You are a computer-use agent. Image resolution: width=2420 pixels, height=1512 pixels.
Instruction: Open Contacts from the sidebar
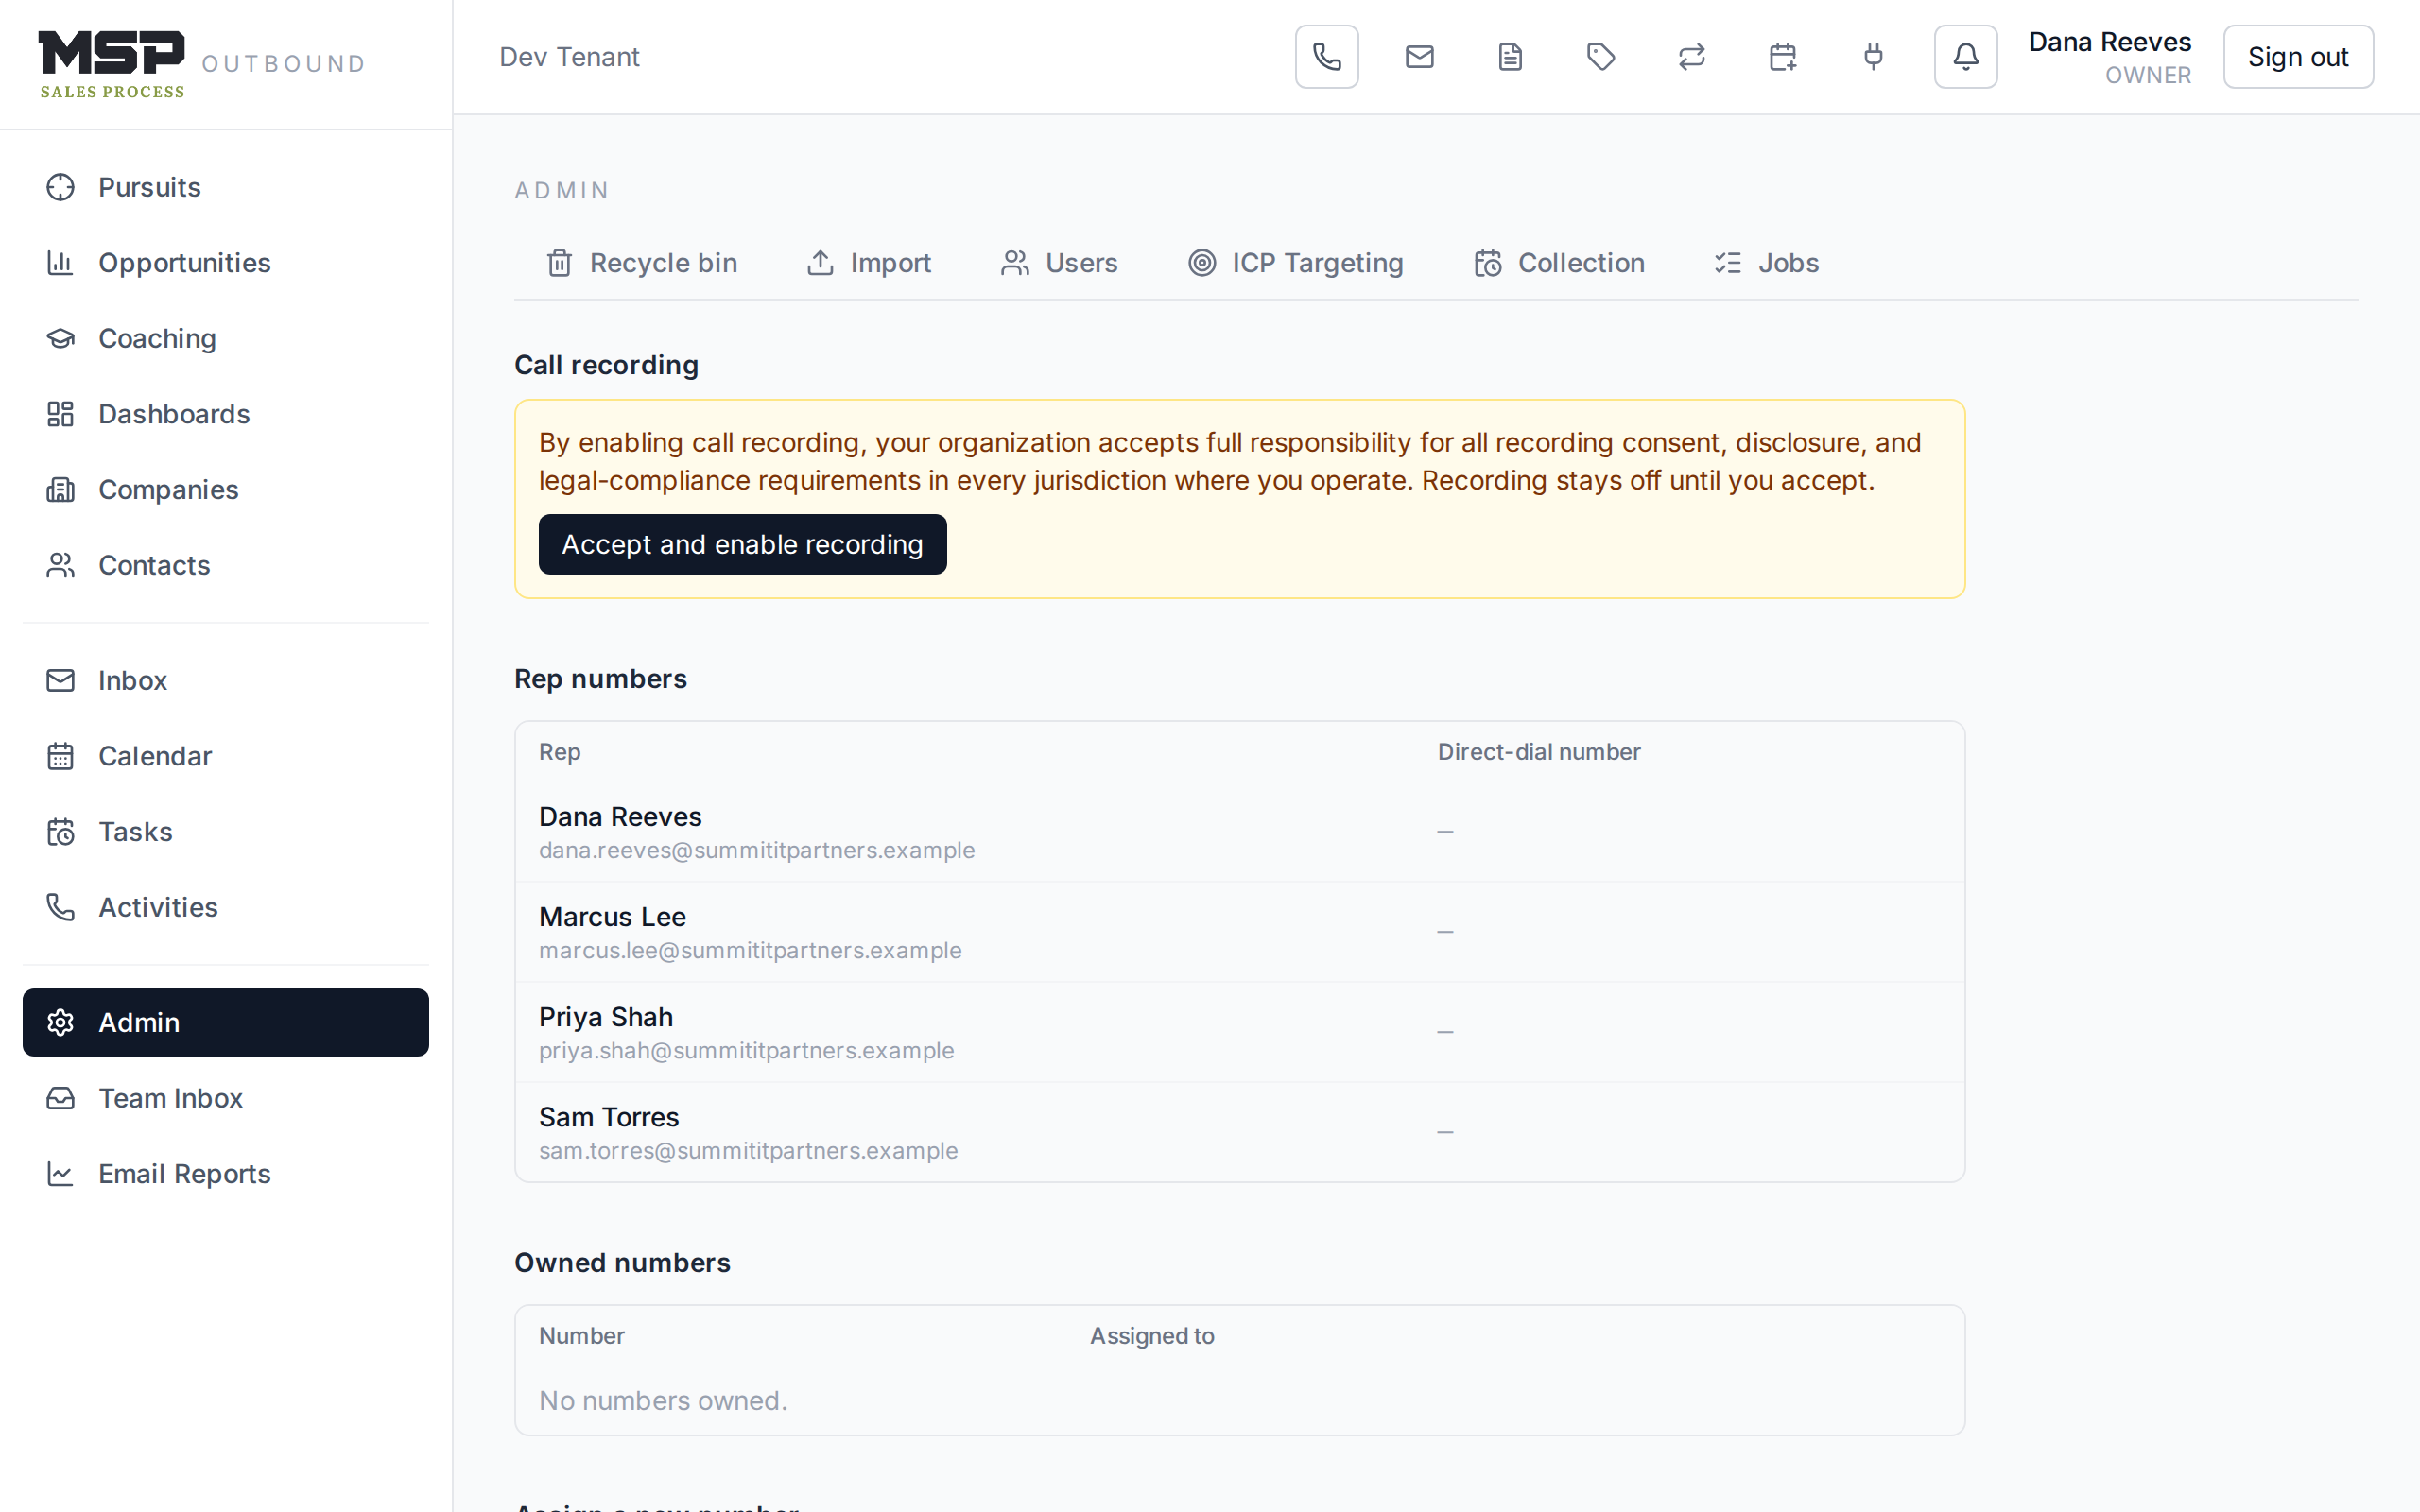click(x=226, y=565)
